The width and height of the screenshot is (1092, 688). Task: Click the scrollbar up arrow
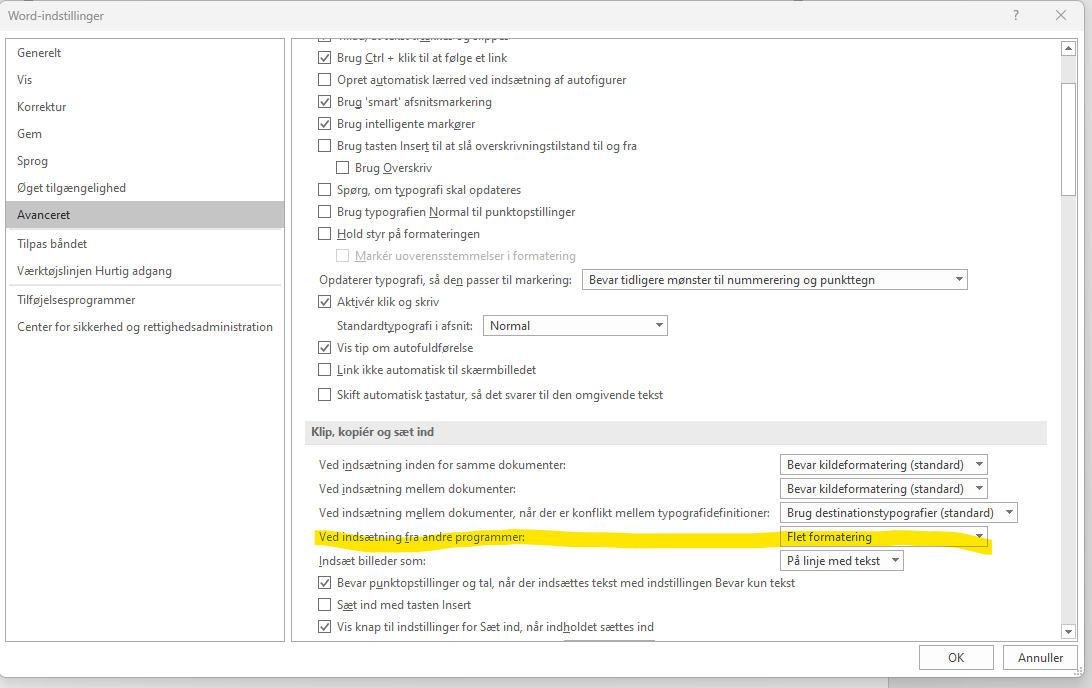tap(1068, 49)
